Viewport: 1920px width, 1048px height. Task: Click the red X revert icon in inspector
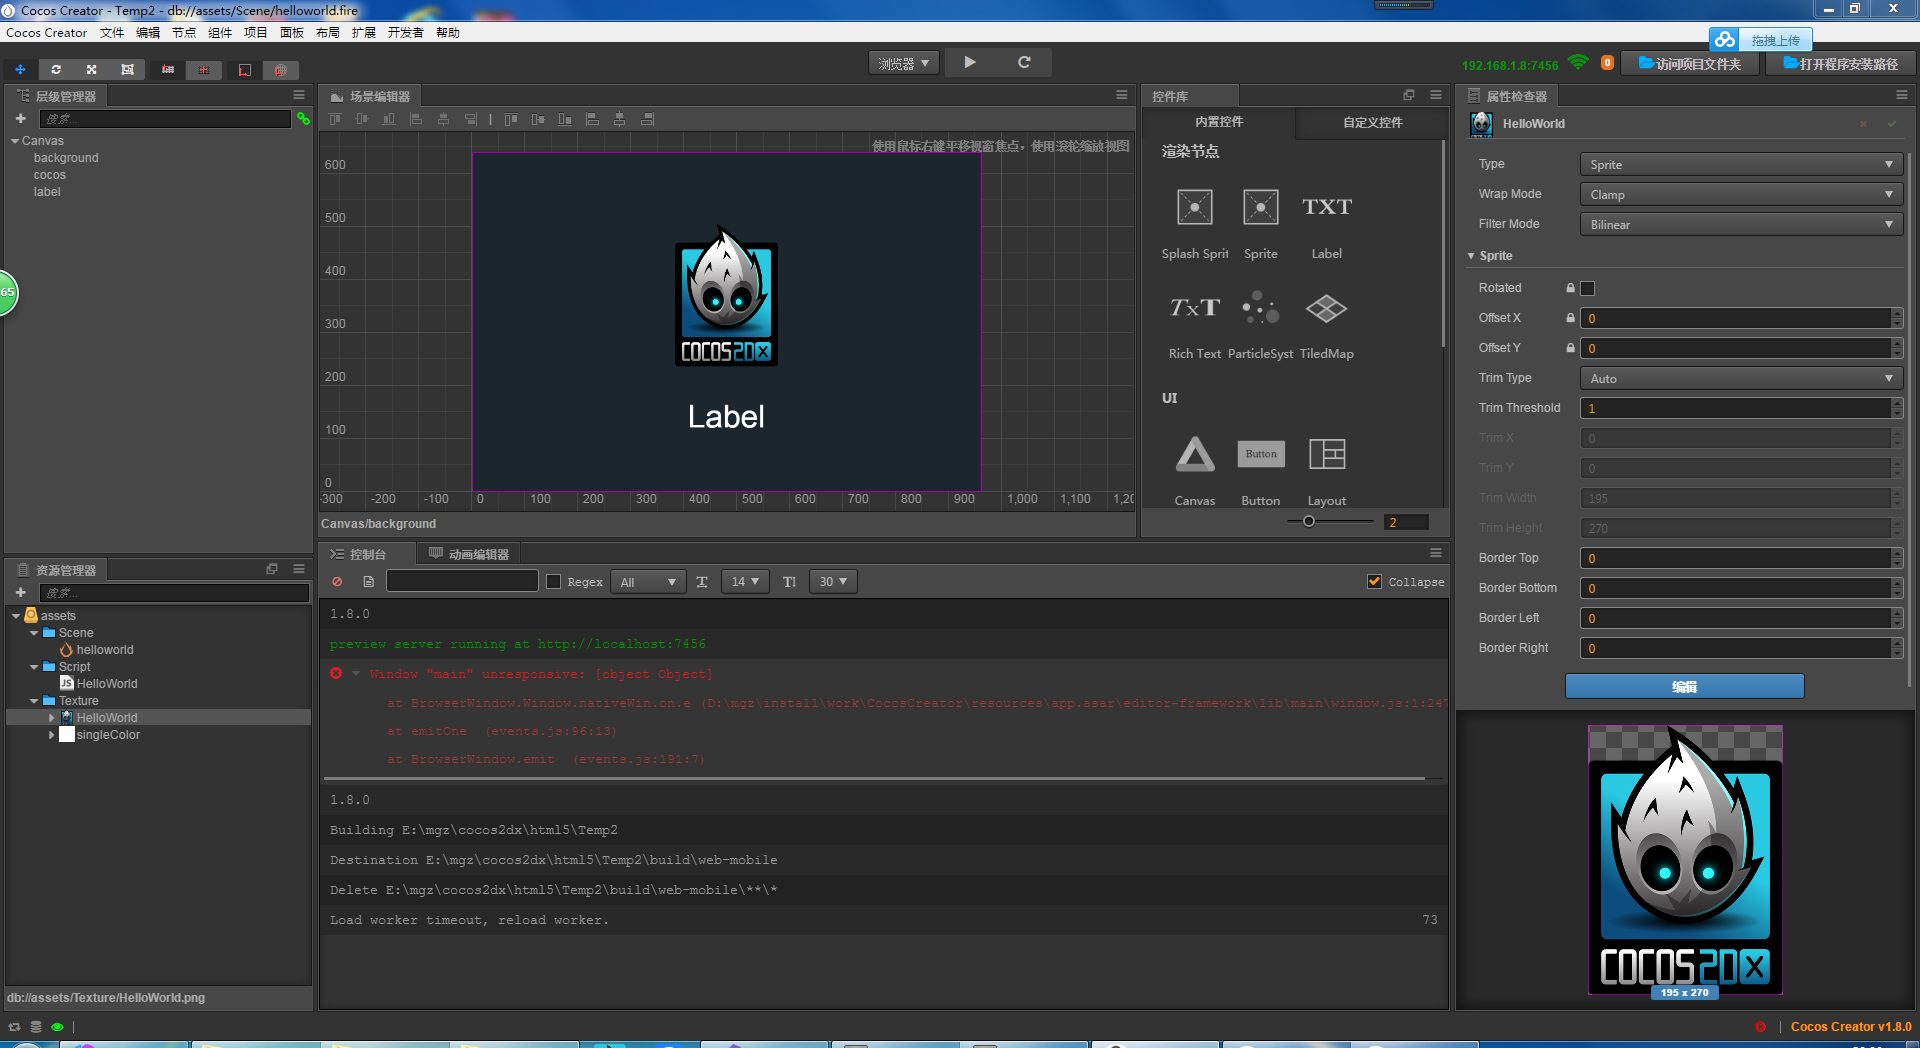[1863, 124]
